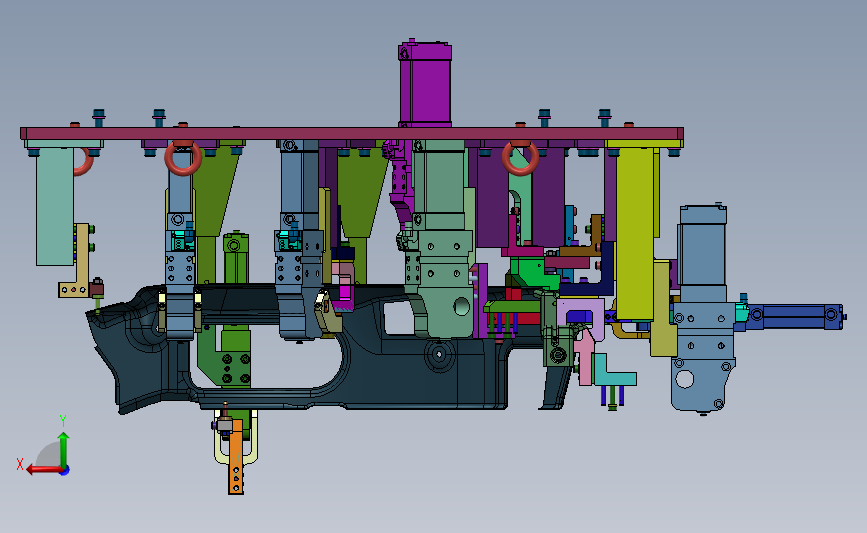Pick the red lifting ring on the right
Image resolution: width=867 pixels, height=533 pixels.
(x=520, y=158)
